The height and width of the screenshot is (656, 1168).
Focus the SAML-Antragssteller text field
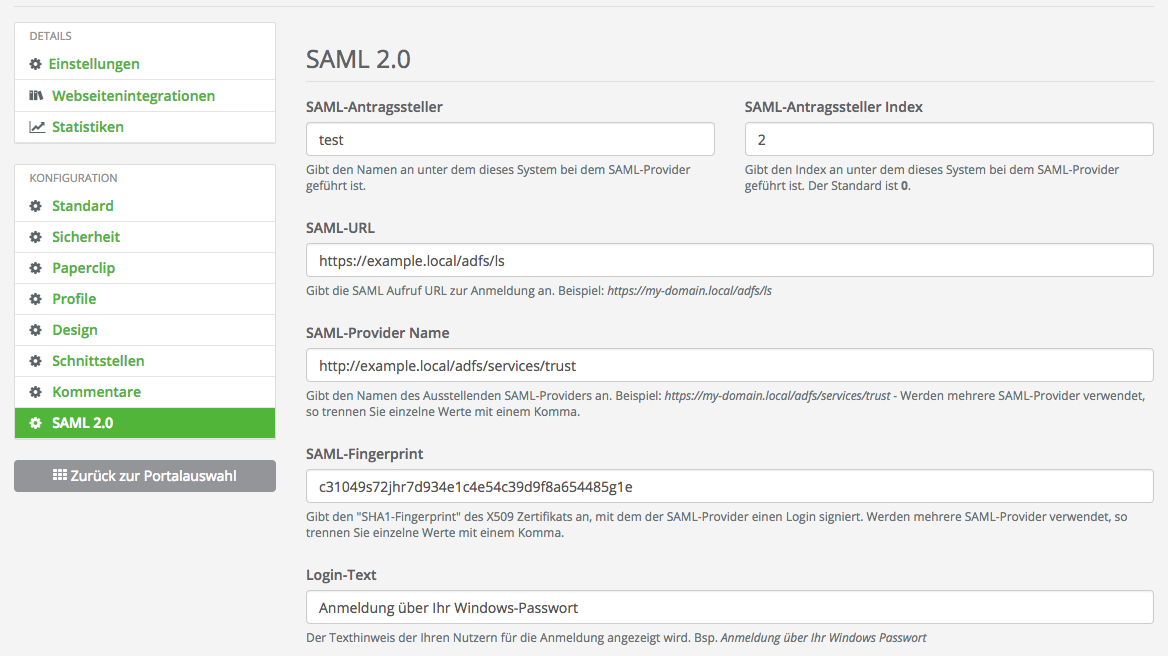510,139
